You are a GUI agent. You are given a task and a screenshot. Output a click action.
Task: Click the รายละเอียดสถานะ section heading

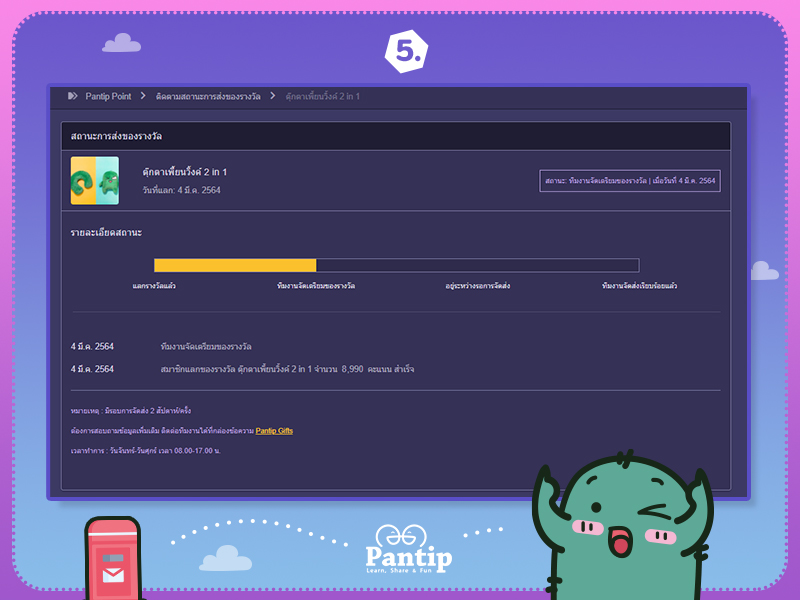[106, 233]
